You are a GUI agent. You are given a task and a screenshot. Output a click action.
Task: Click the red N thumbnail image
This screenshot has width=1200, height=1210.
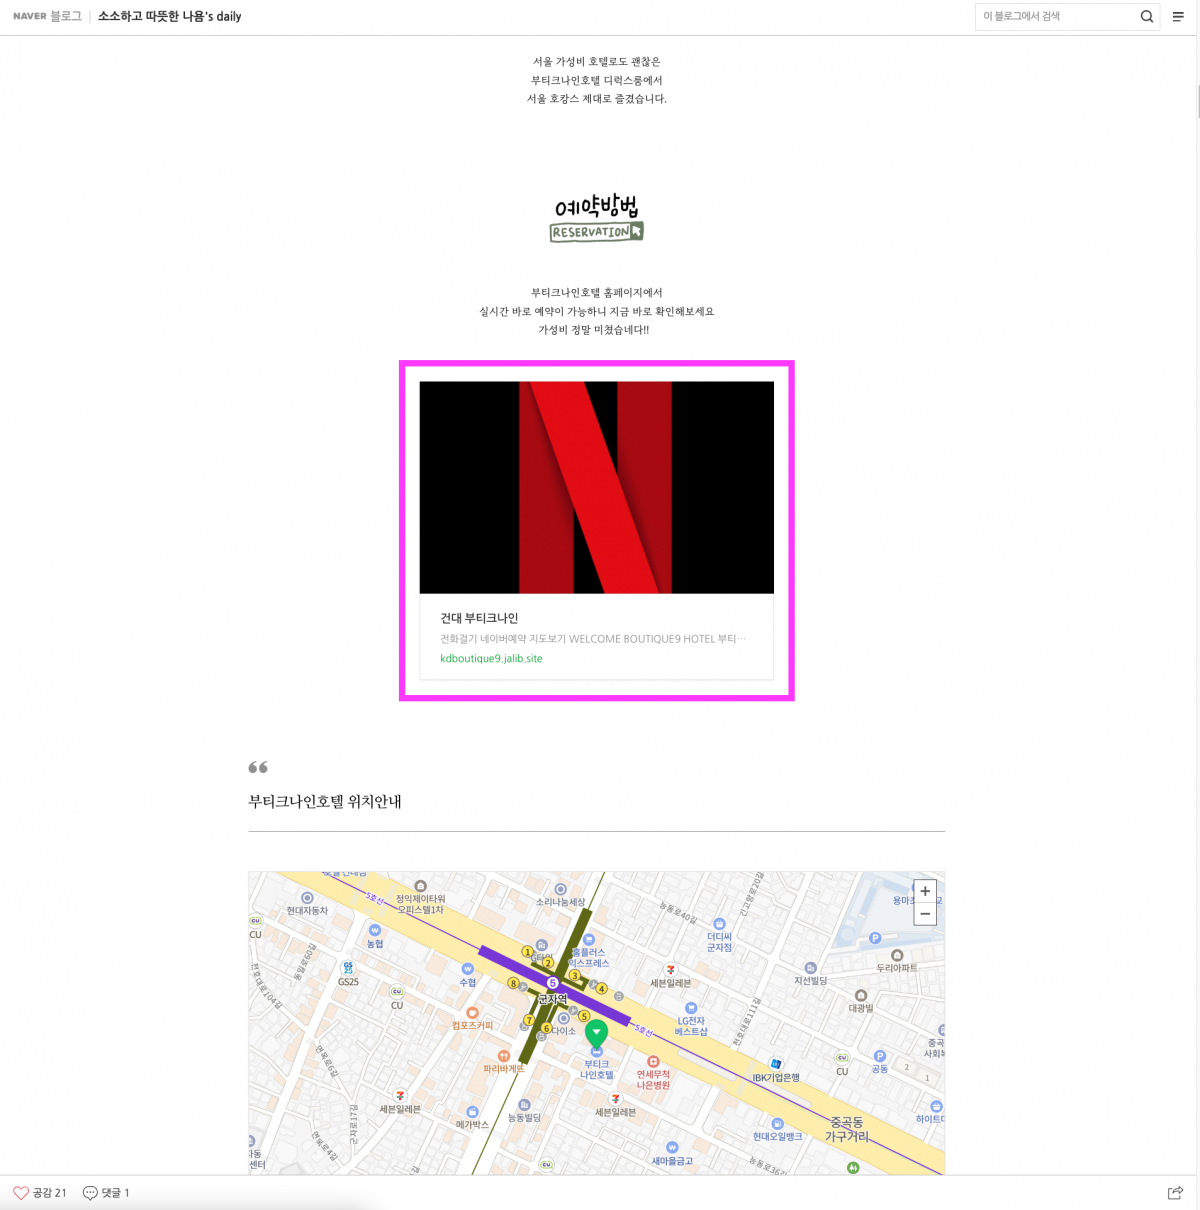point(596,487)
